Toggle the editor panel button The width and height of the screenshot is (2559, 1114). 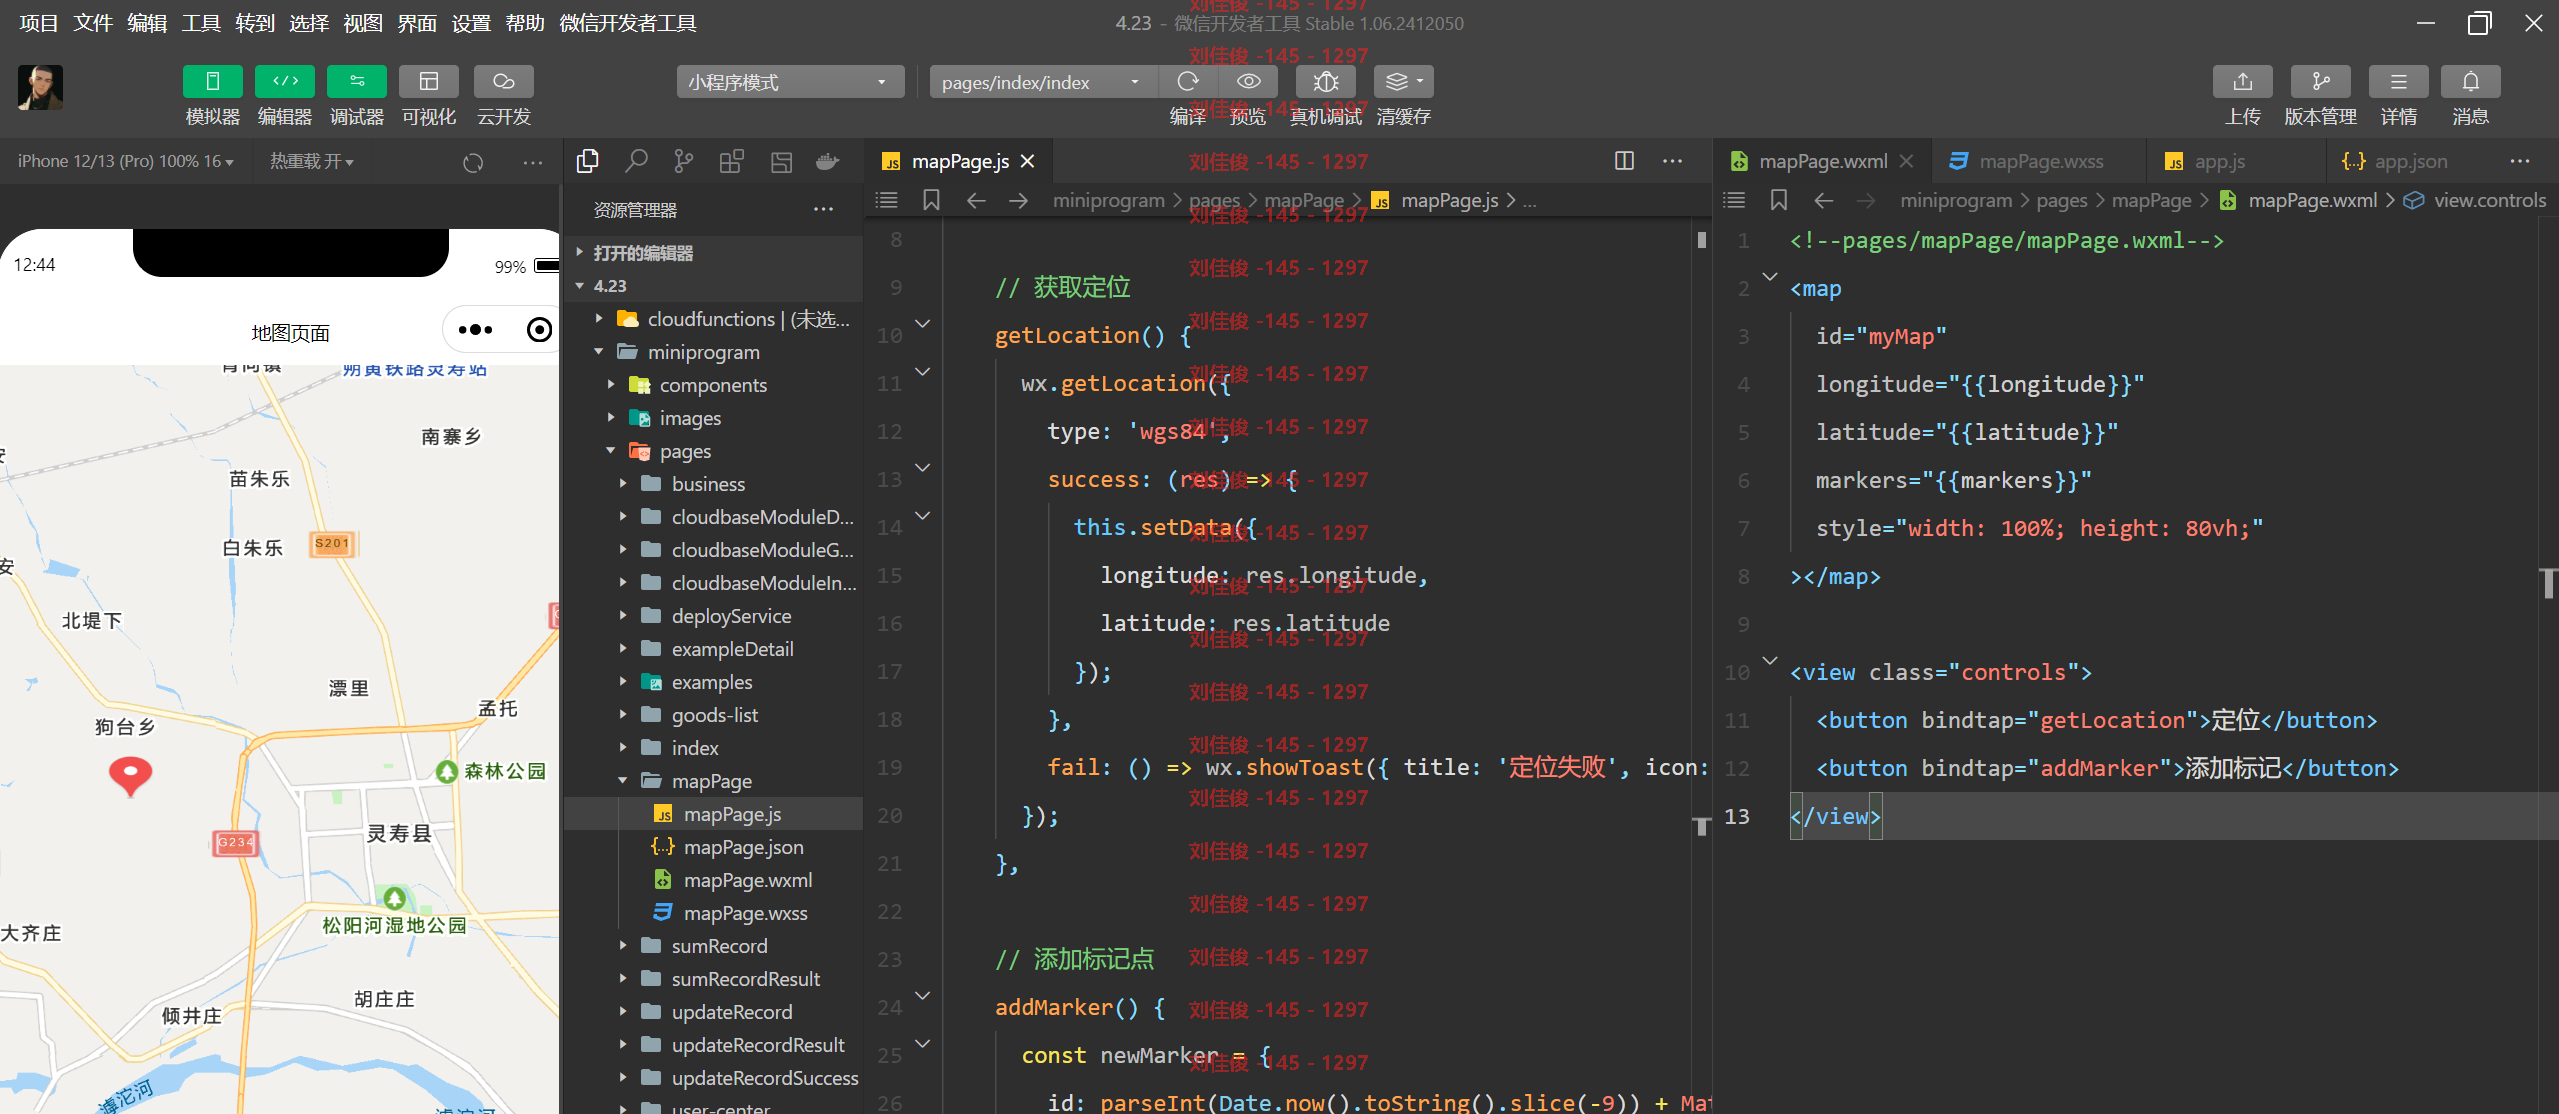point(285,82)
